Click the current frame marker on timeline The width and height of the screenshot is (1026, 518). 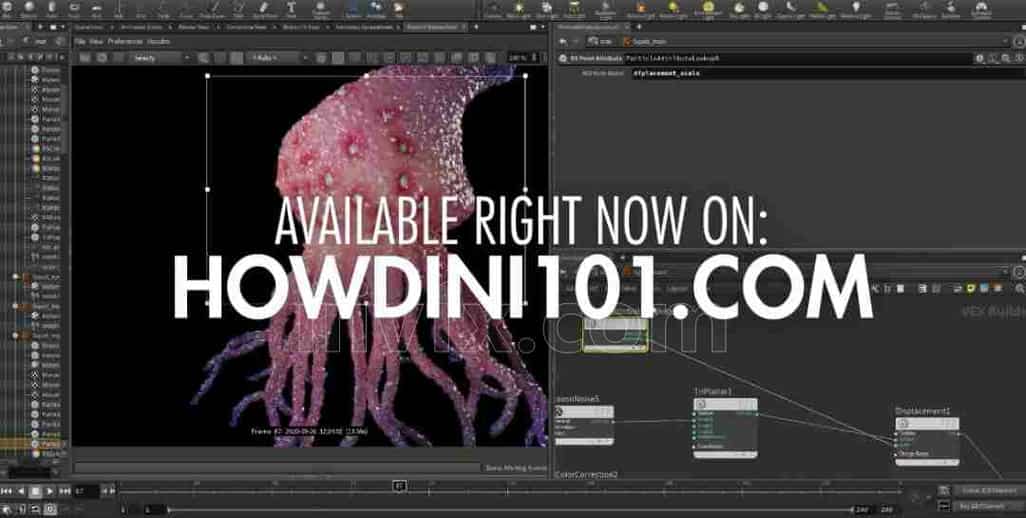(400, 485)
